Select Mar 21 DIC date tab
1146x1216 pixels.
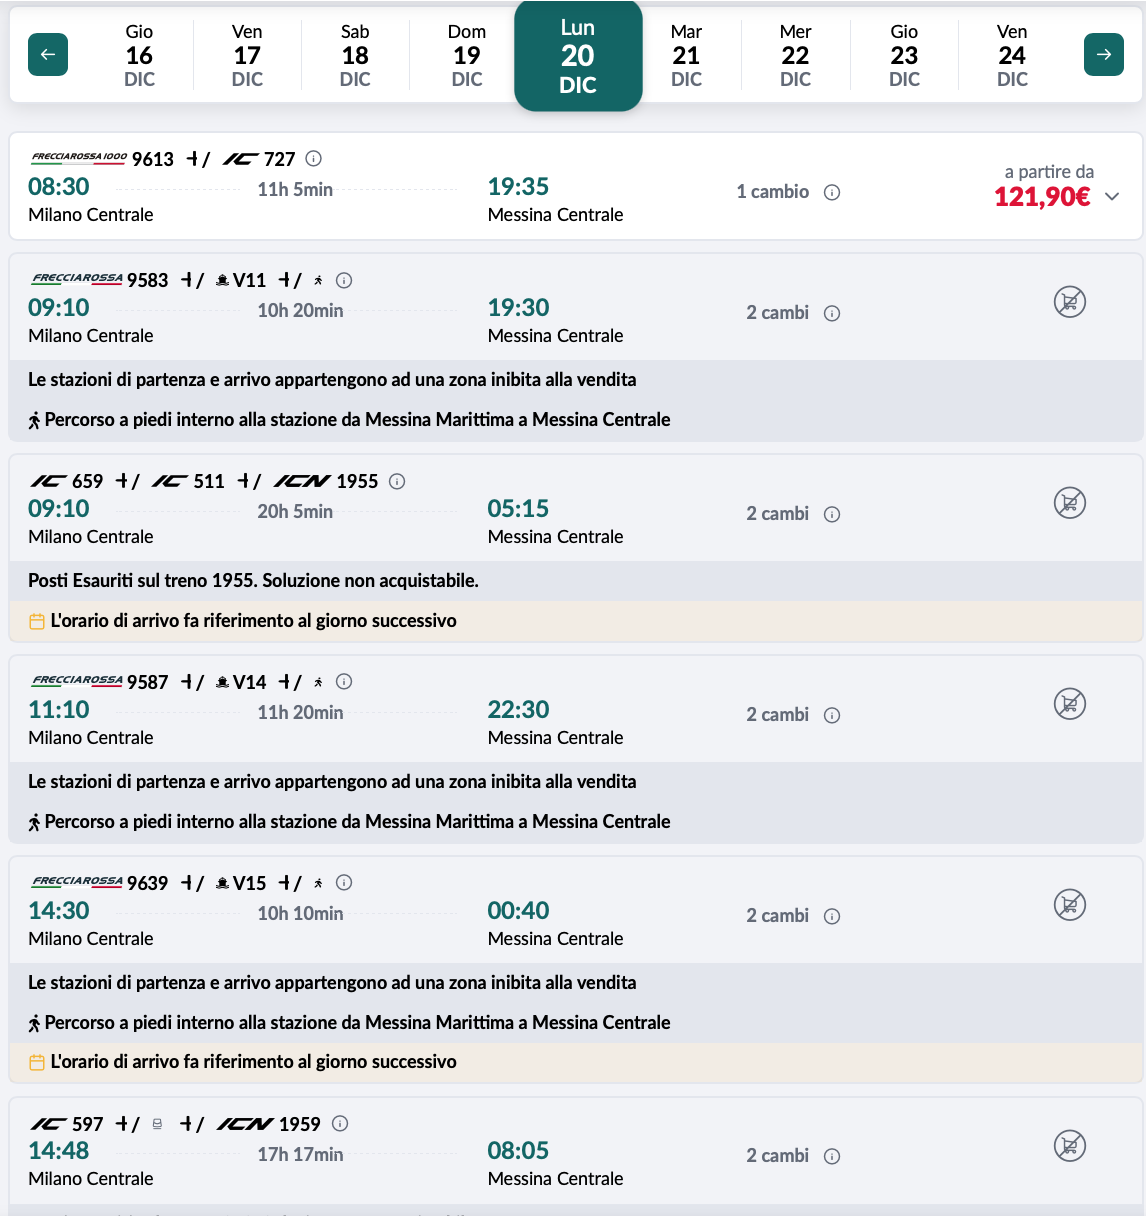pos(686,55)
